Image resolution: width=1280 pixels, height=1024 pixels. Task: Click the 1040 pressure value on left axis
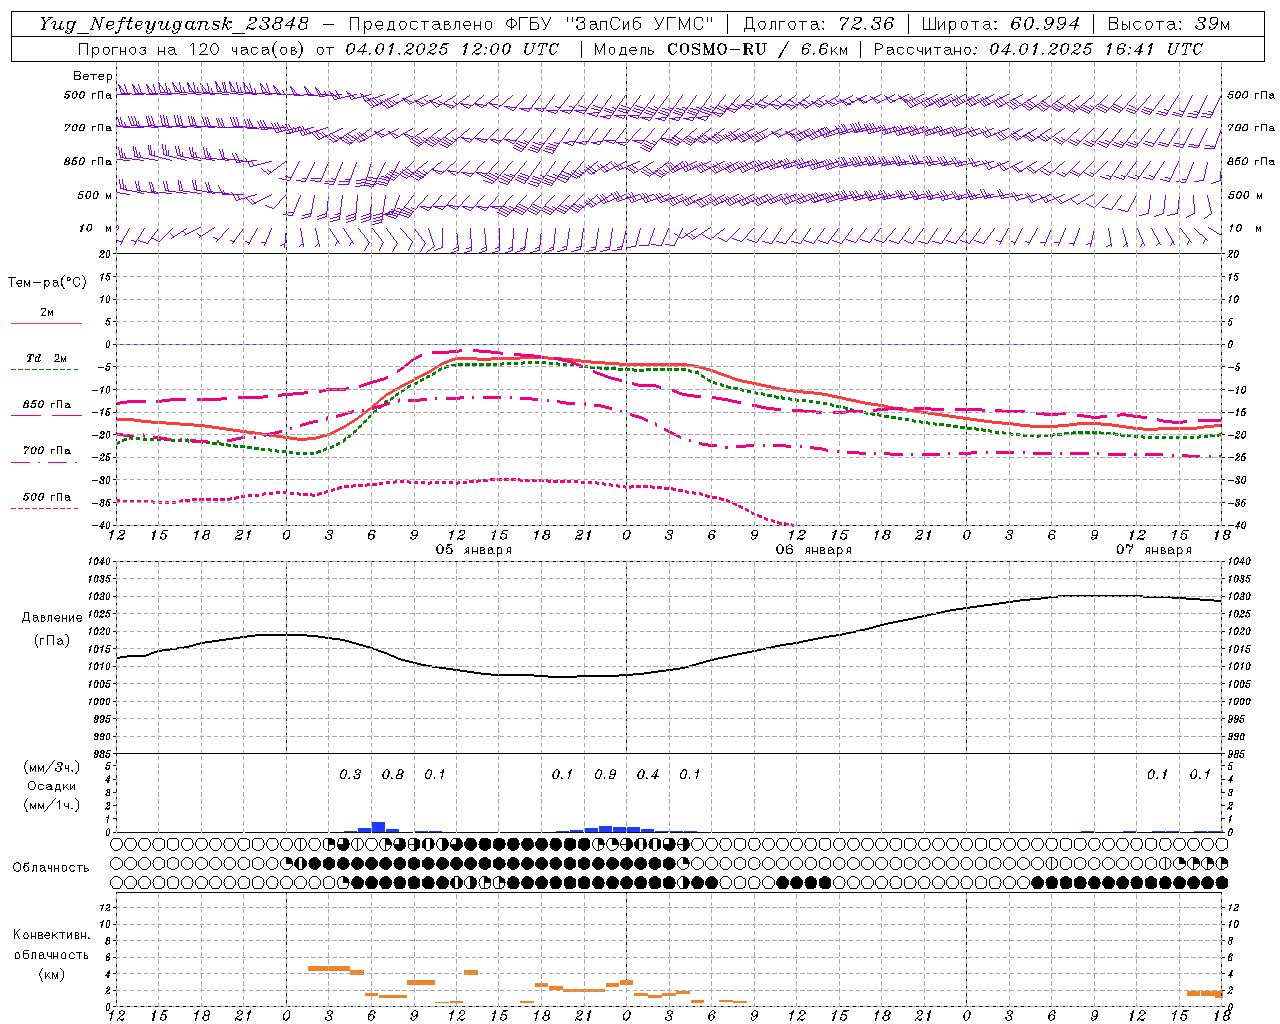pos(100,562)
